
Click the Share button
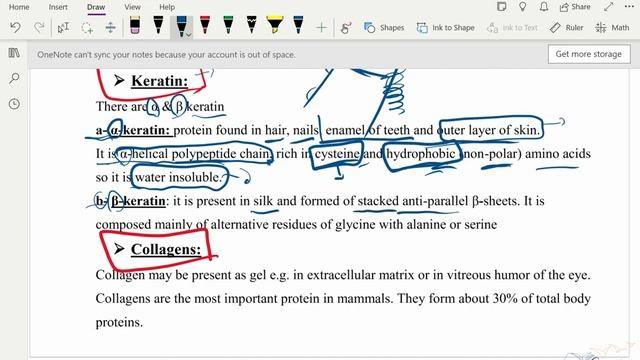575,7
